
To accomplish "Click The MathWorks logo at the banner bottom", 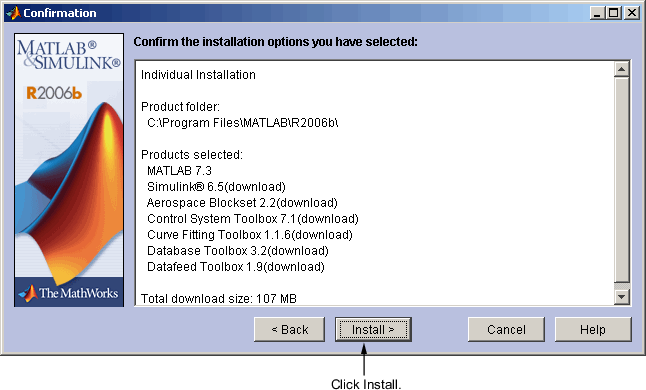I will (69, 293).
